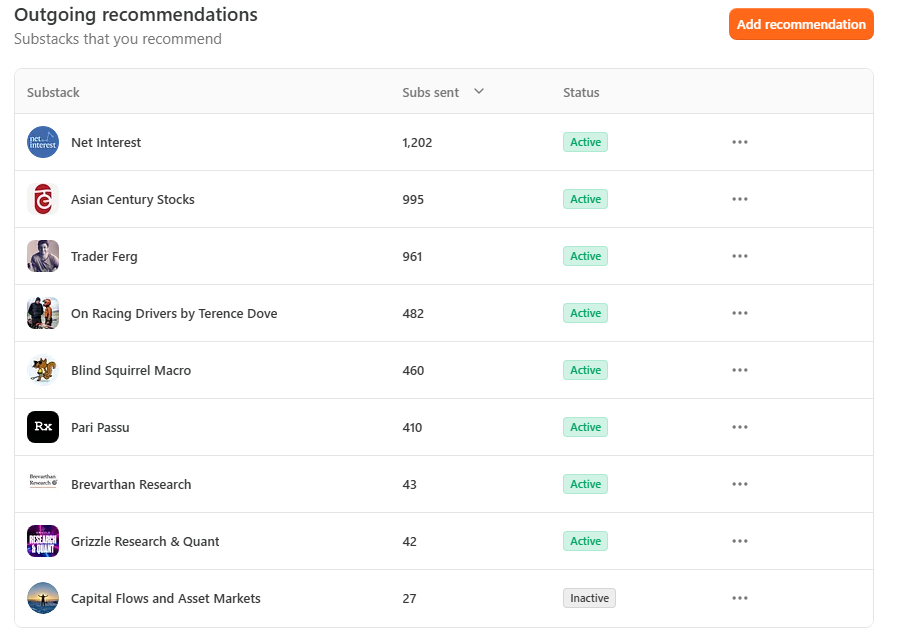
Task: Click the 961 subs sent value
Action: [x=412, y=256]
